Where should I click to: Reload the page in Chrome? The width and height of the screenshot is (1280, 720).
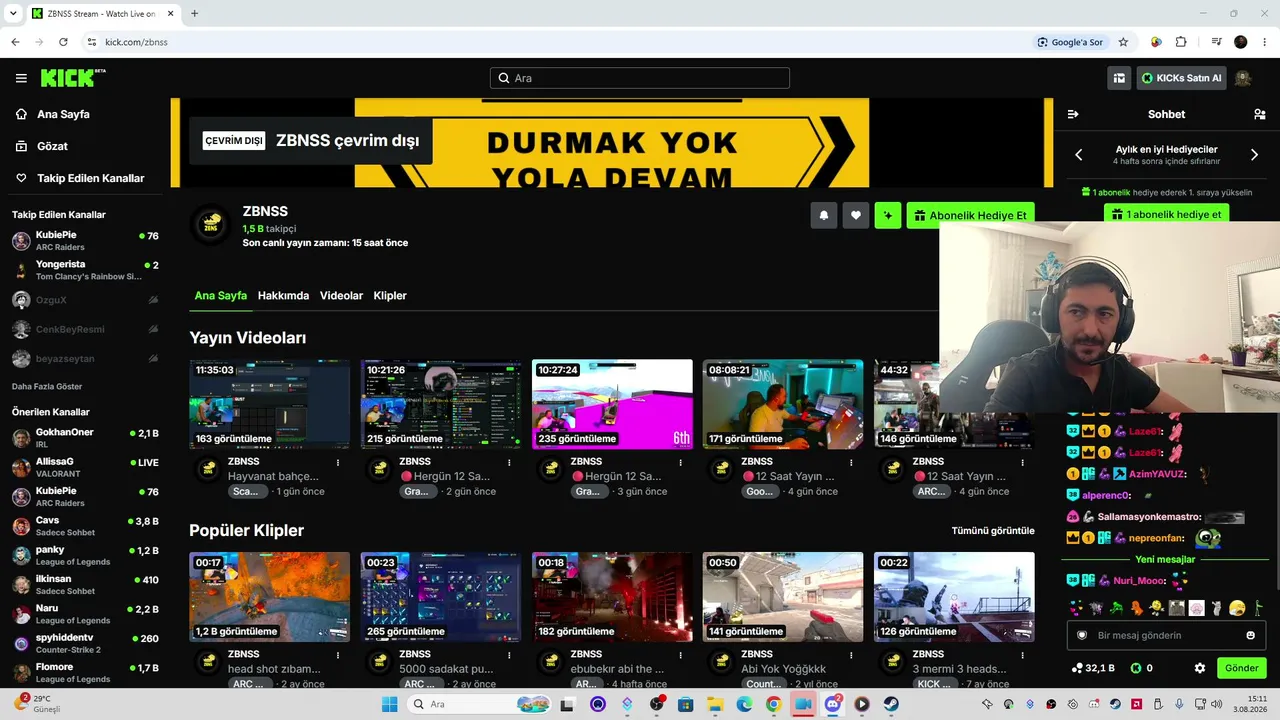tap(63, 42)
